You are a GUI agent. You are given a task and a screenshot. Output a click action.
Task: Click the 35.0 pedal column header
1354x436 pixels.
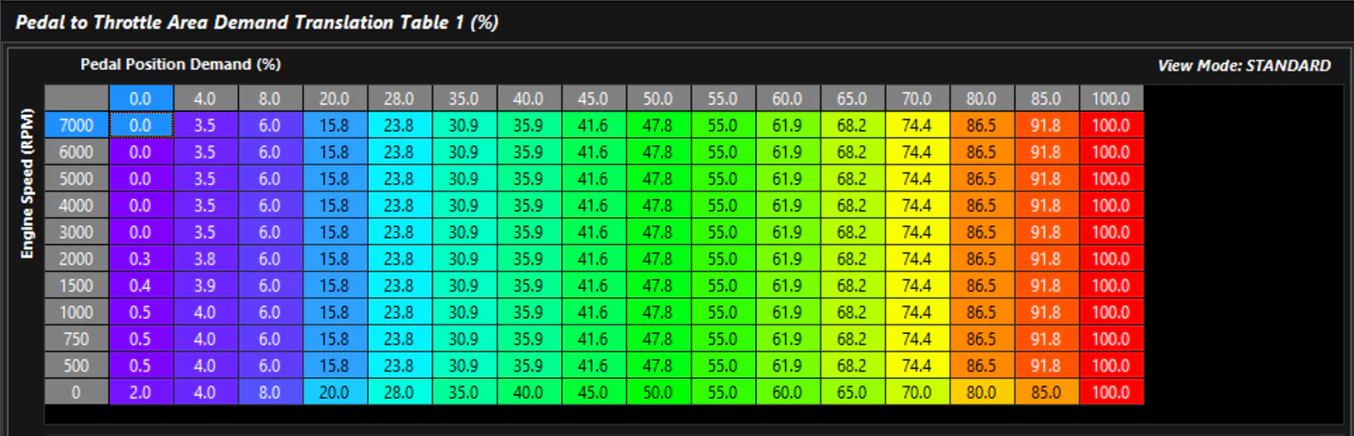[464, 99]
